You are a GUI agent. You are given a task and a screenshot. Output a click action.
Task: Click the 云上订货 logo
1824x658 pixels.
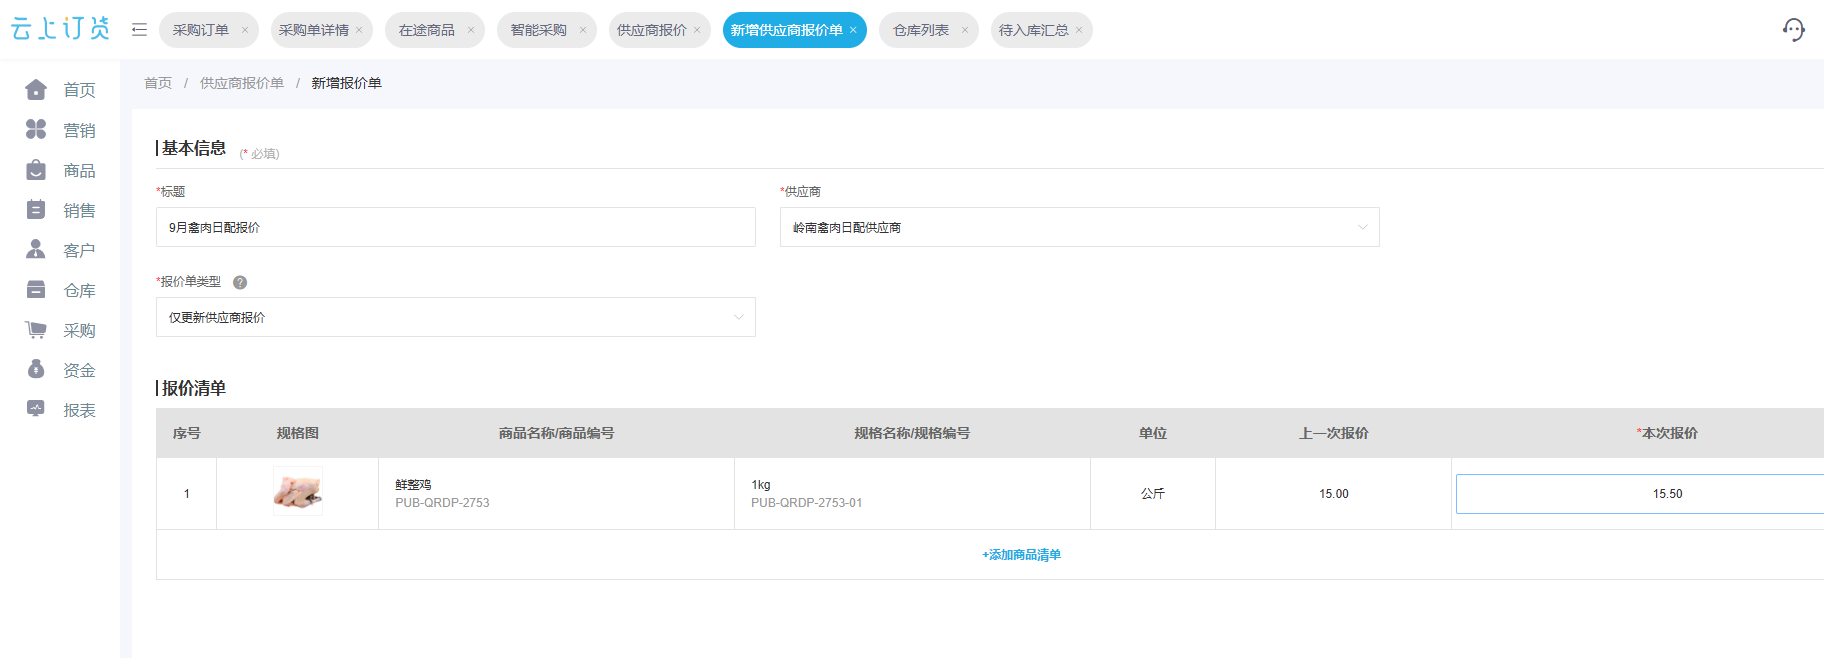[60, 29]
